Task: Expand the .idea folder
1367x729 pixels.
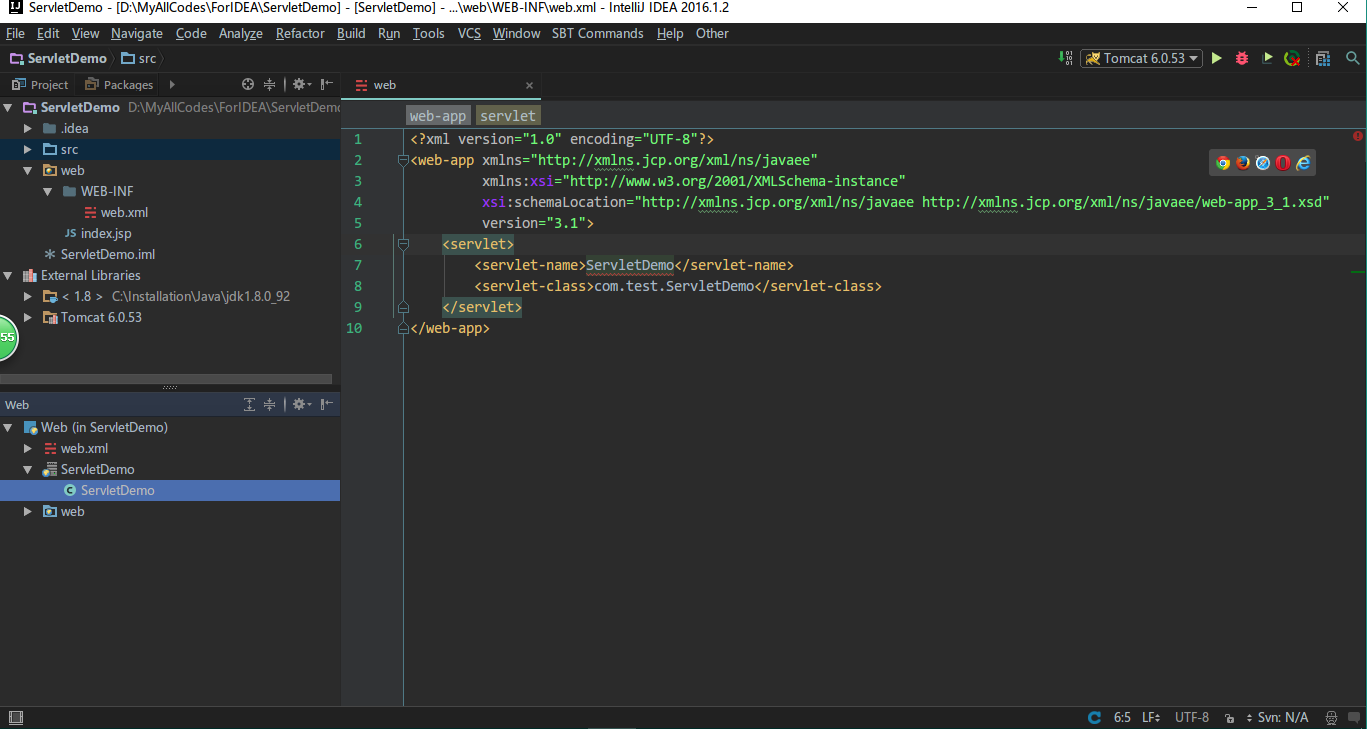Action: pyautogui.click(x=29, y=128)
